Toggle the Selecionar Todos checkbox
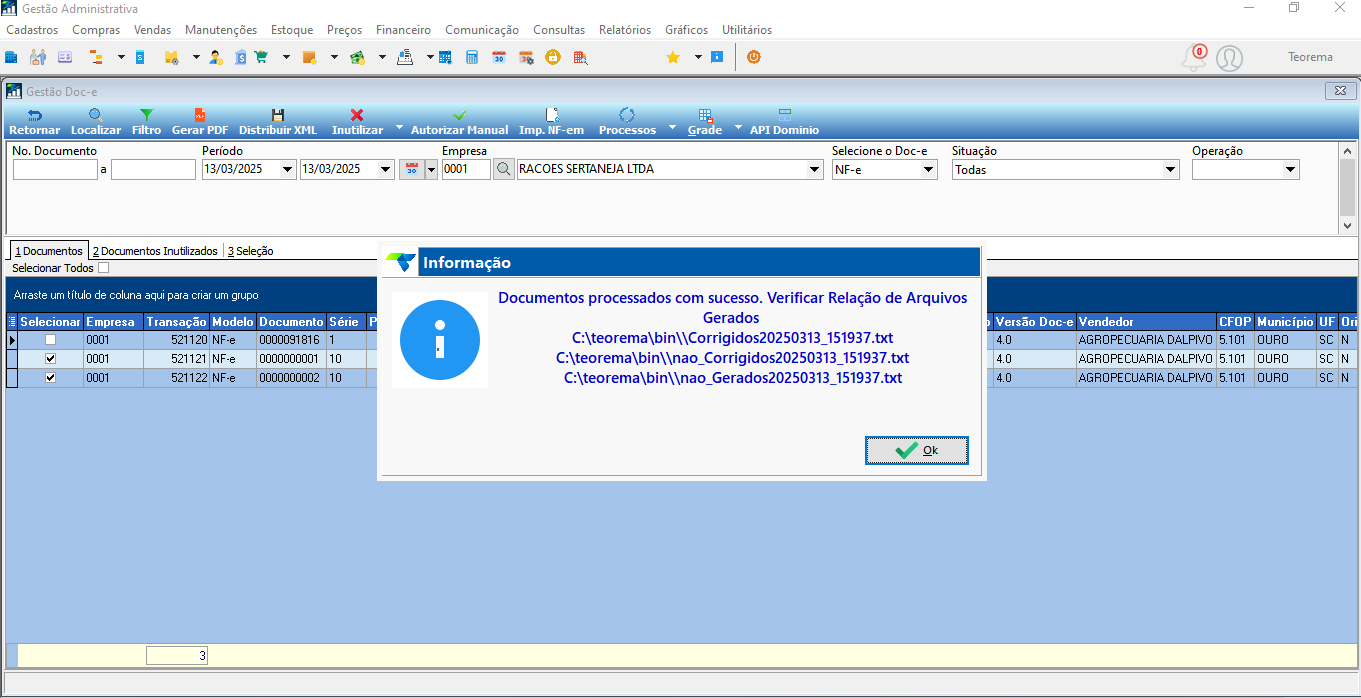 point(103,268)
